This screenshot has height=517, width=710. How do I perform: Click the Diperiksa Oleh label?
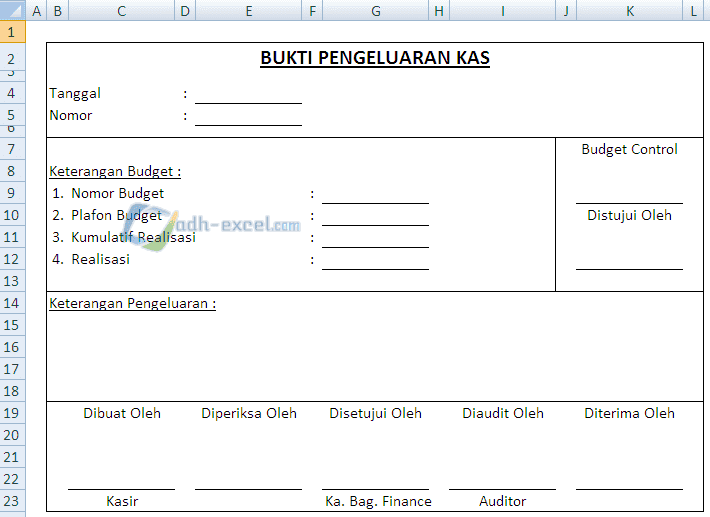[249, 413]
